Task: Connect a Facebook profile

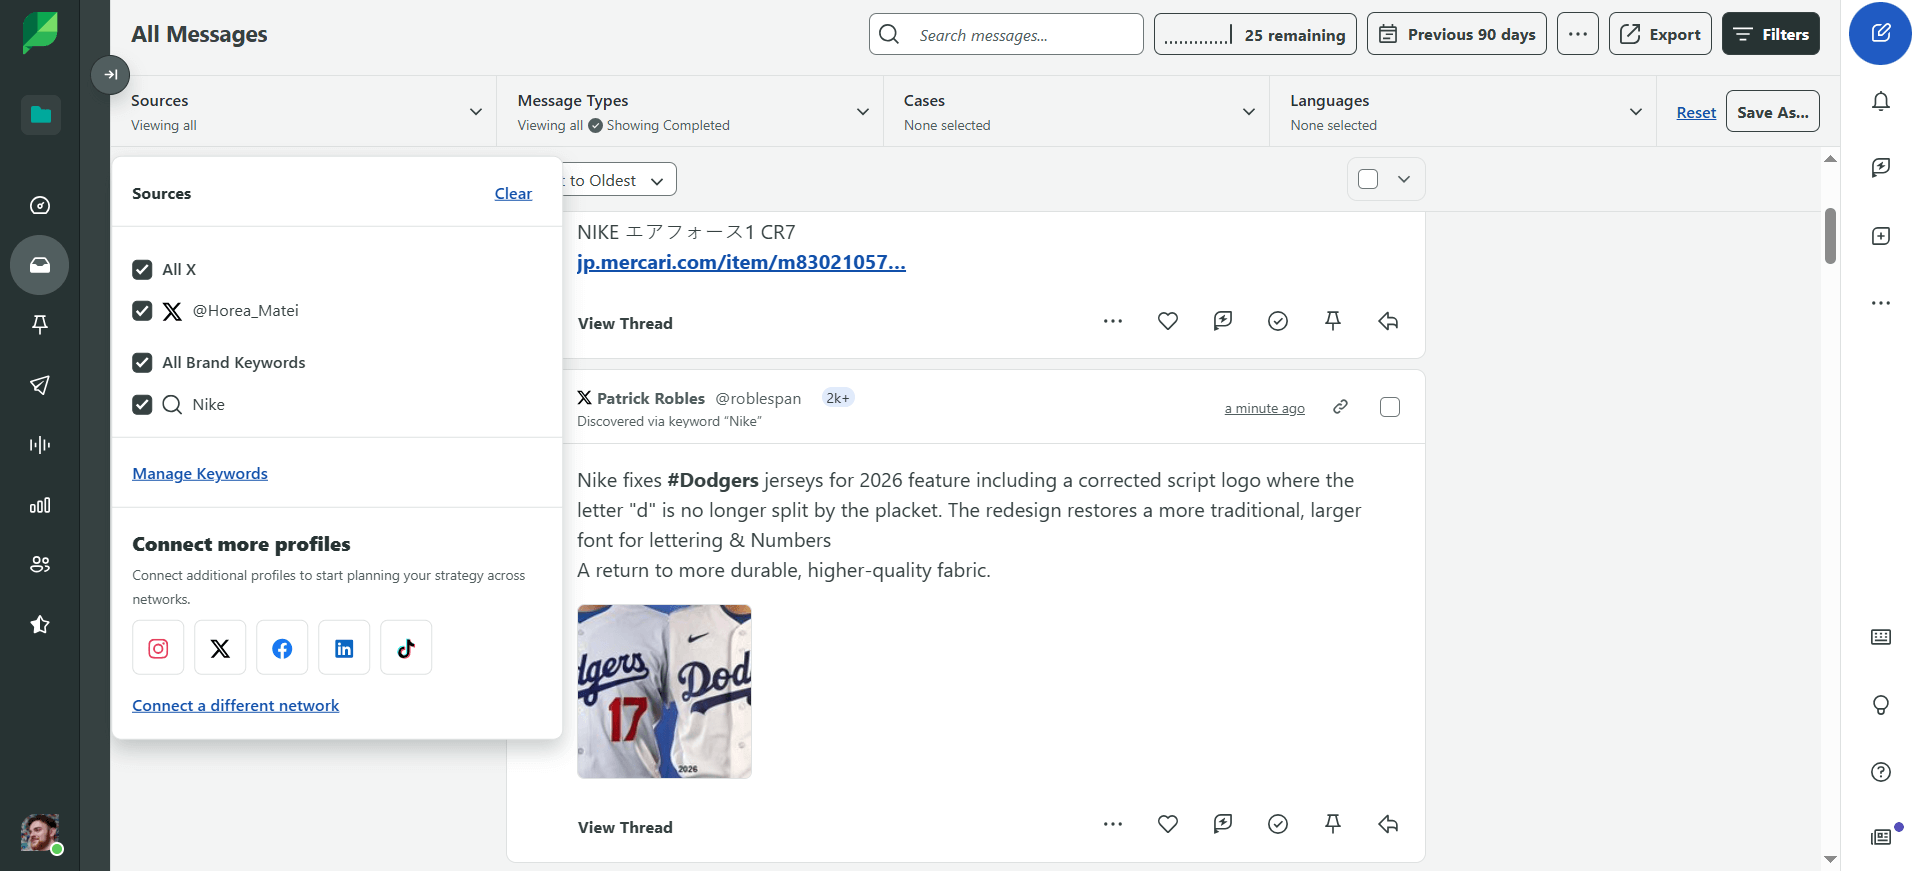Action: tap(282, 648)
